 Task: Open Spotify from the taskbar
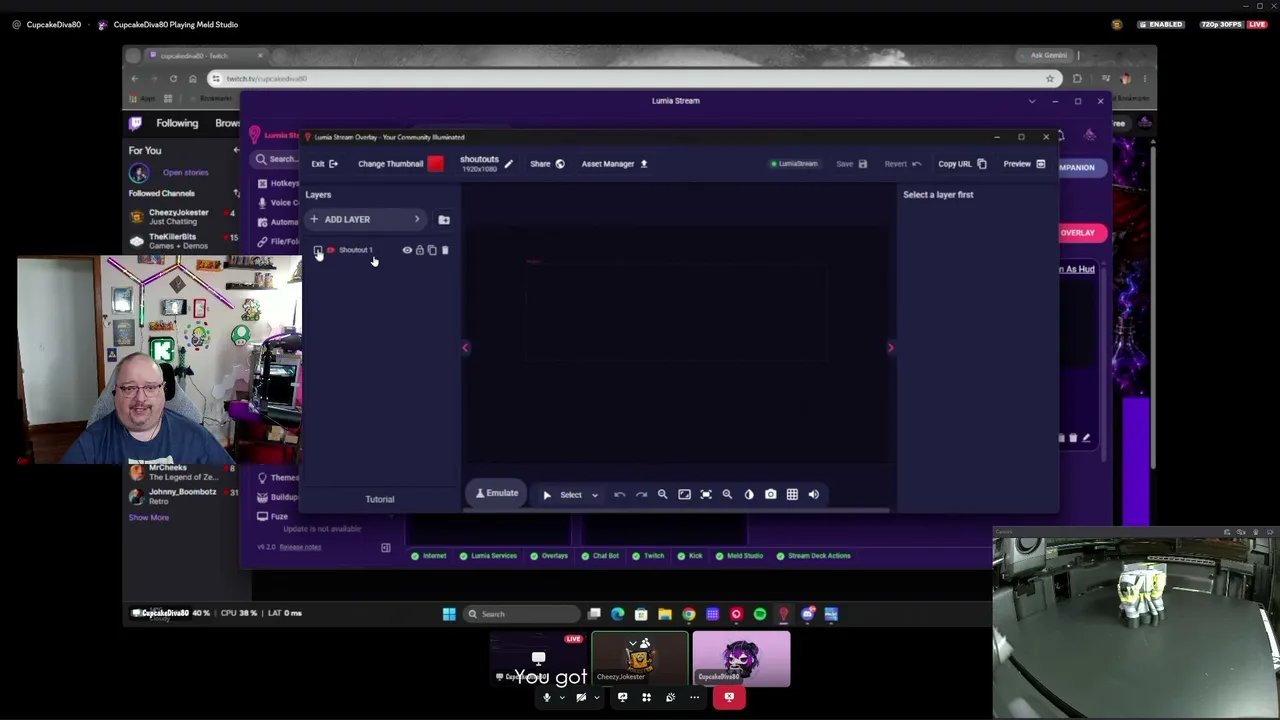760,614
